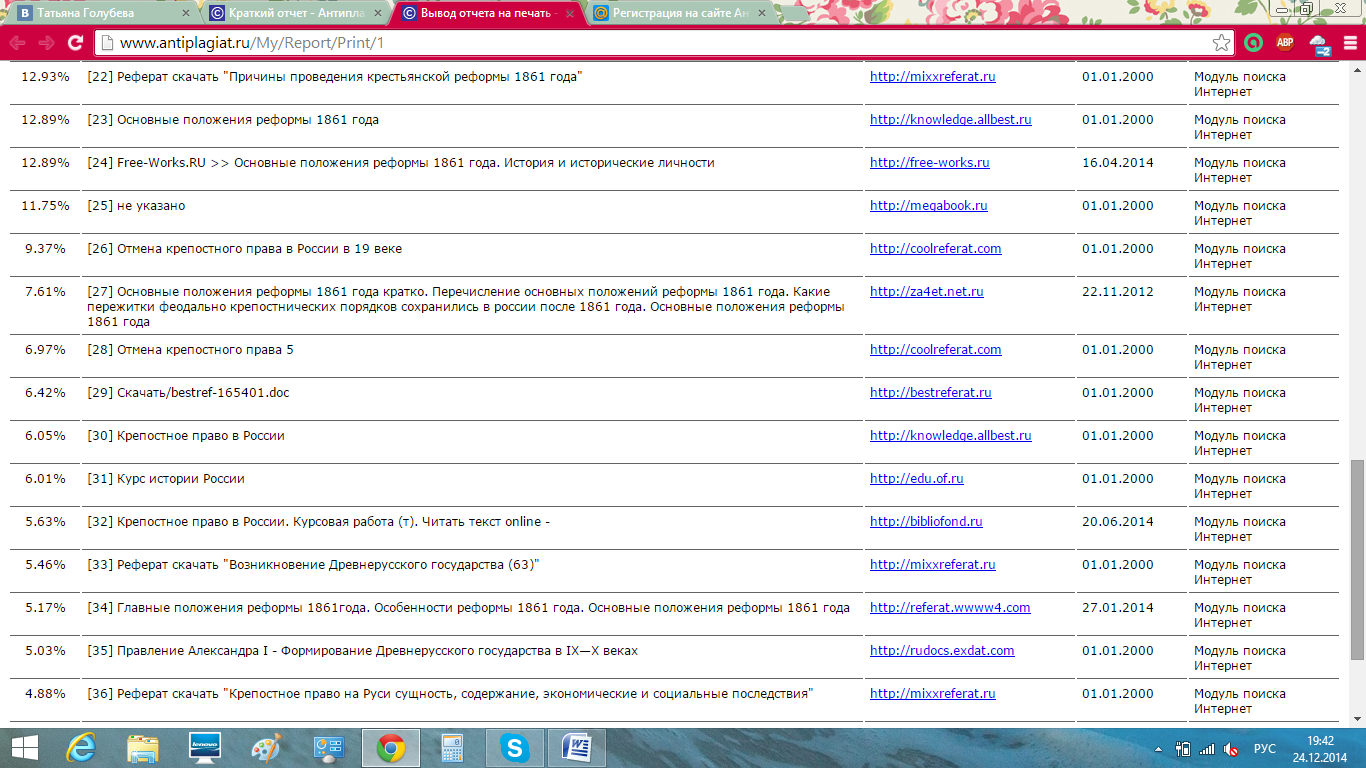1366x768 pixels.
Task: Click the 12.93% value in row [22]
Action: click(x=45, y=77)
